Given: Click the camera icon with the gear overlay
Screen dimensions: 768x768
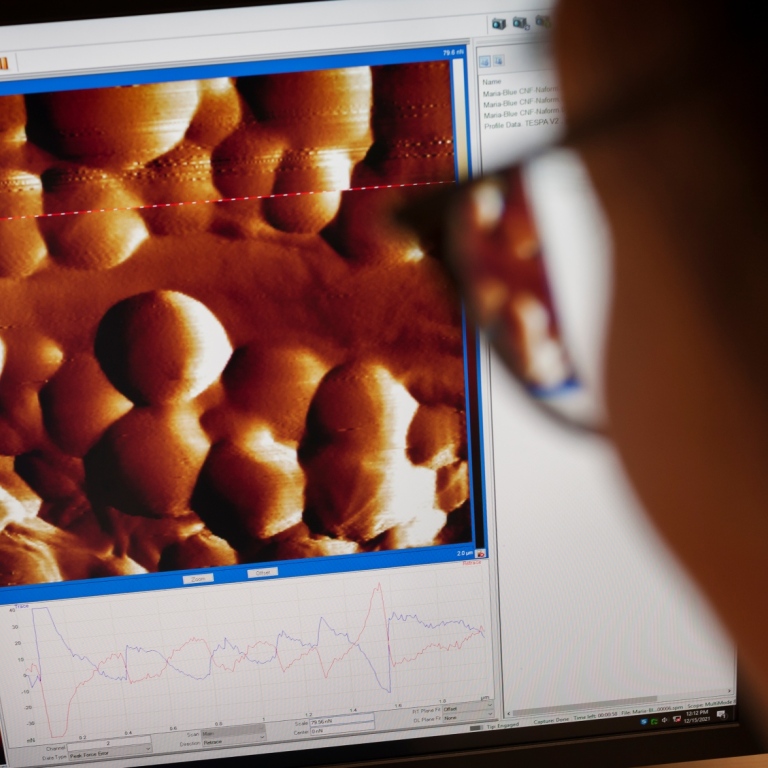Looking at the screenshot, I should click(x=520, y=23).
